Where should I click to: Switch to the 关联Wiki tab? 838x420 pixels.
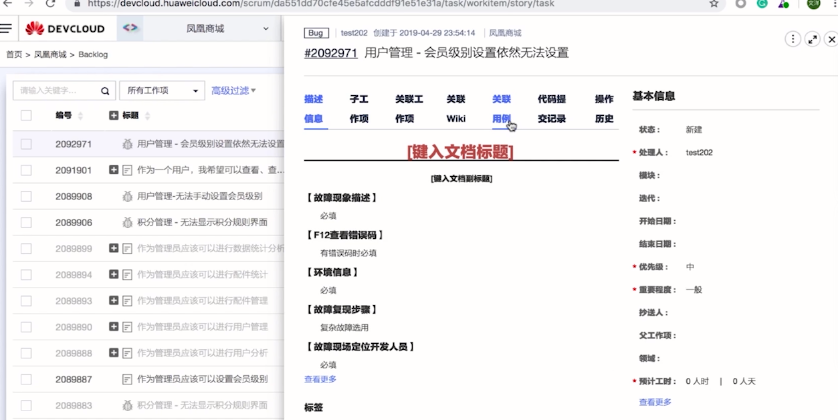(x=456, y=109)
